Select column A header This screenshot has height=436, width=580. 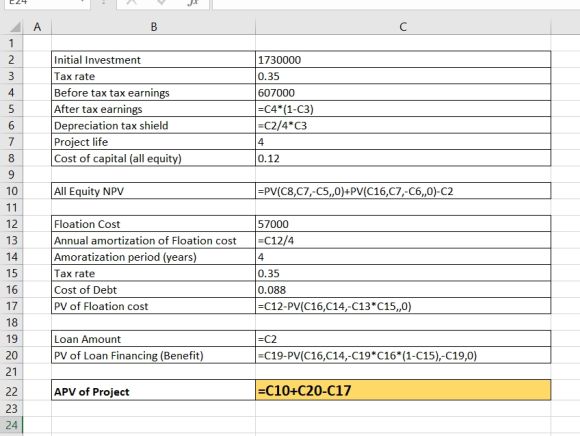(x=37, y=27)
